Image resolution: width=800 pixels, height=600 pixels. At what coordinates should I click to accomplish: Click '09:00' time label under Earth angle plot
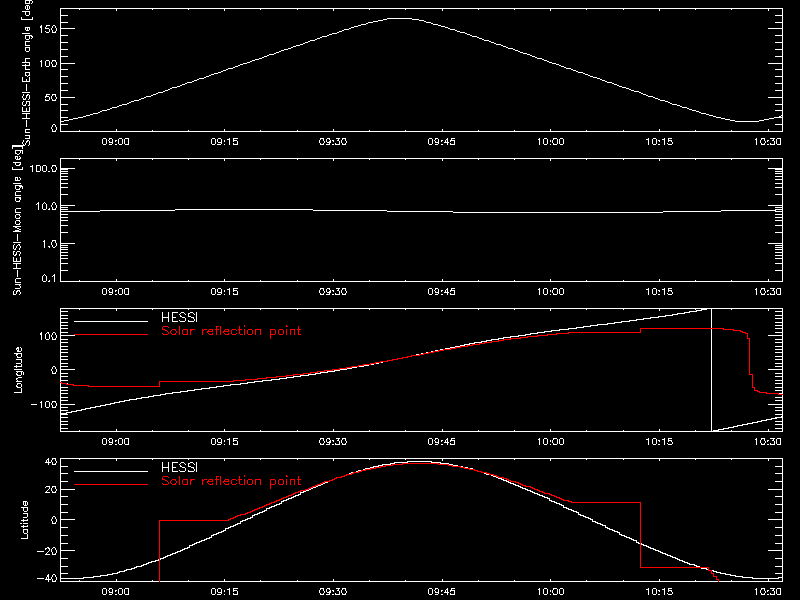point(115,142)
